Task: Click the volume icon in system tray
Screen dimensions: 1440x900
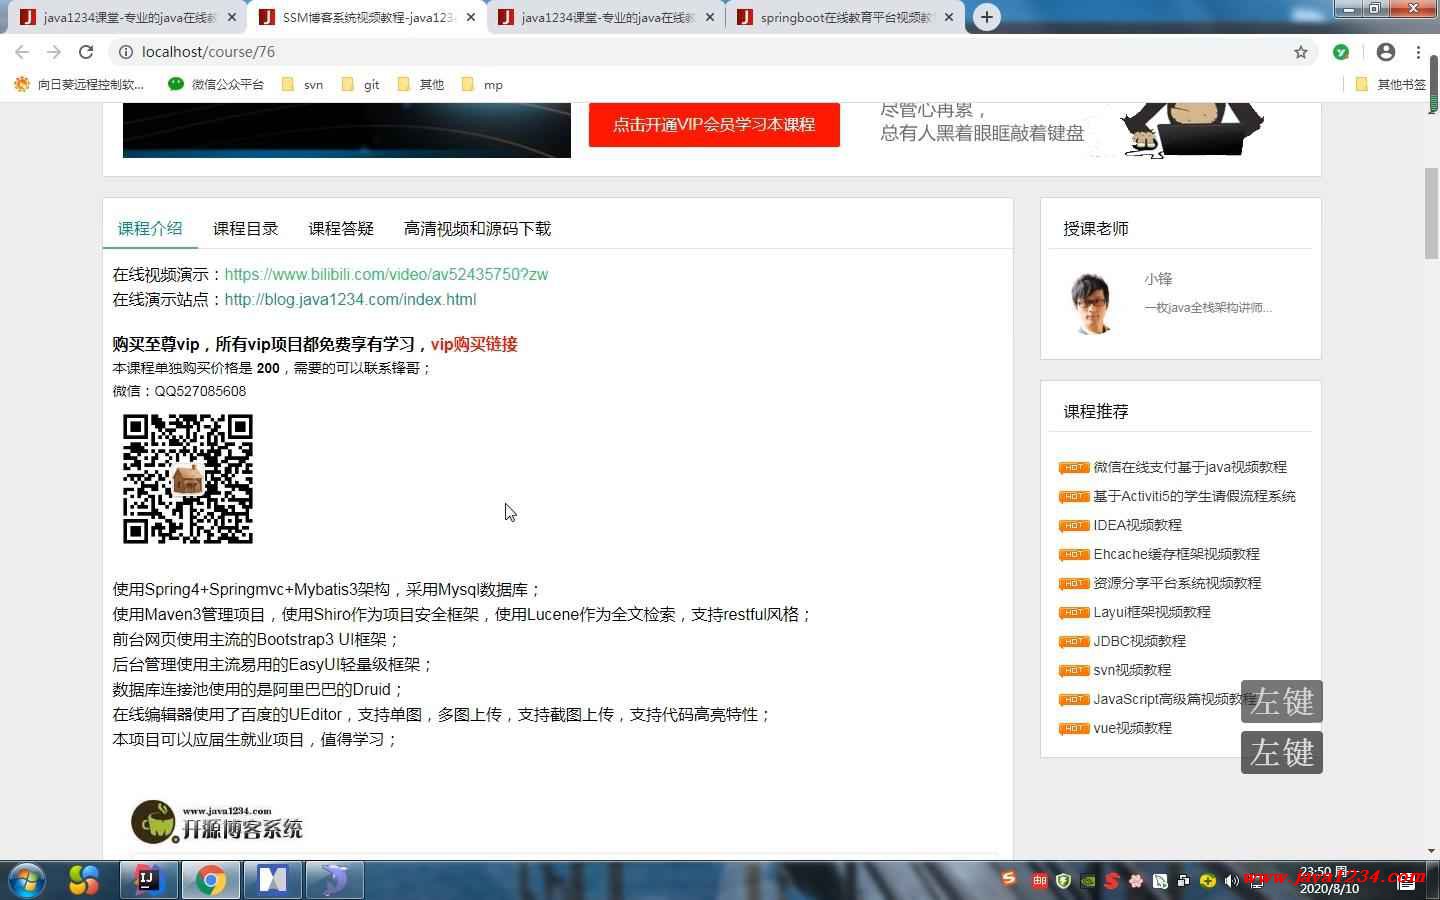Action: coord(1231,881)
